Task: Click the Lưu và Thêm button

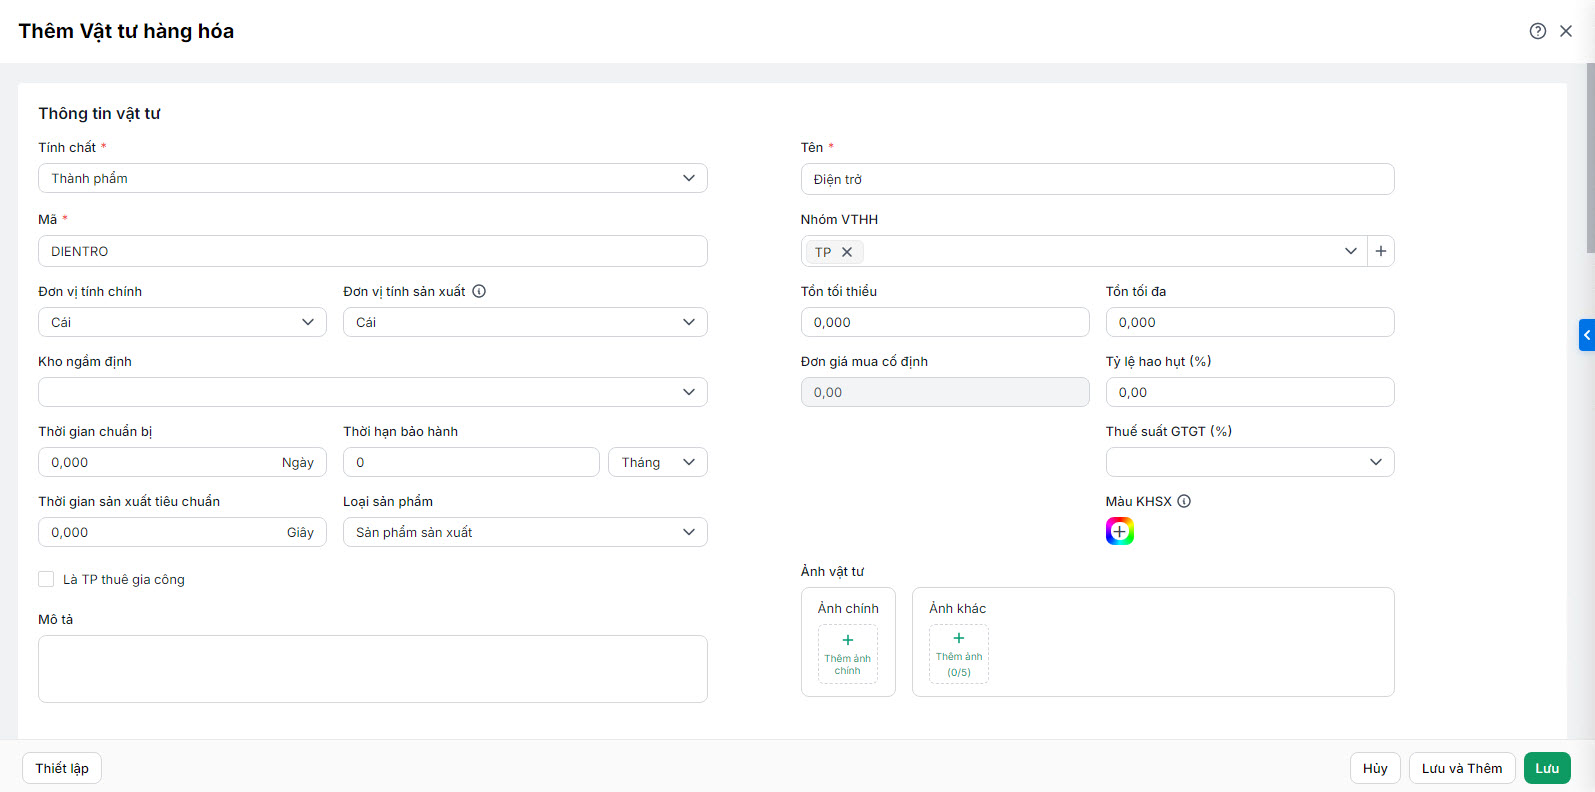Action: pyautogui.click(x=1462, y=768)
